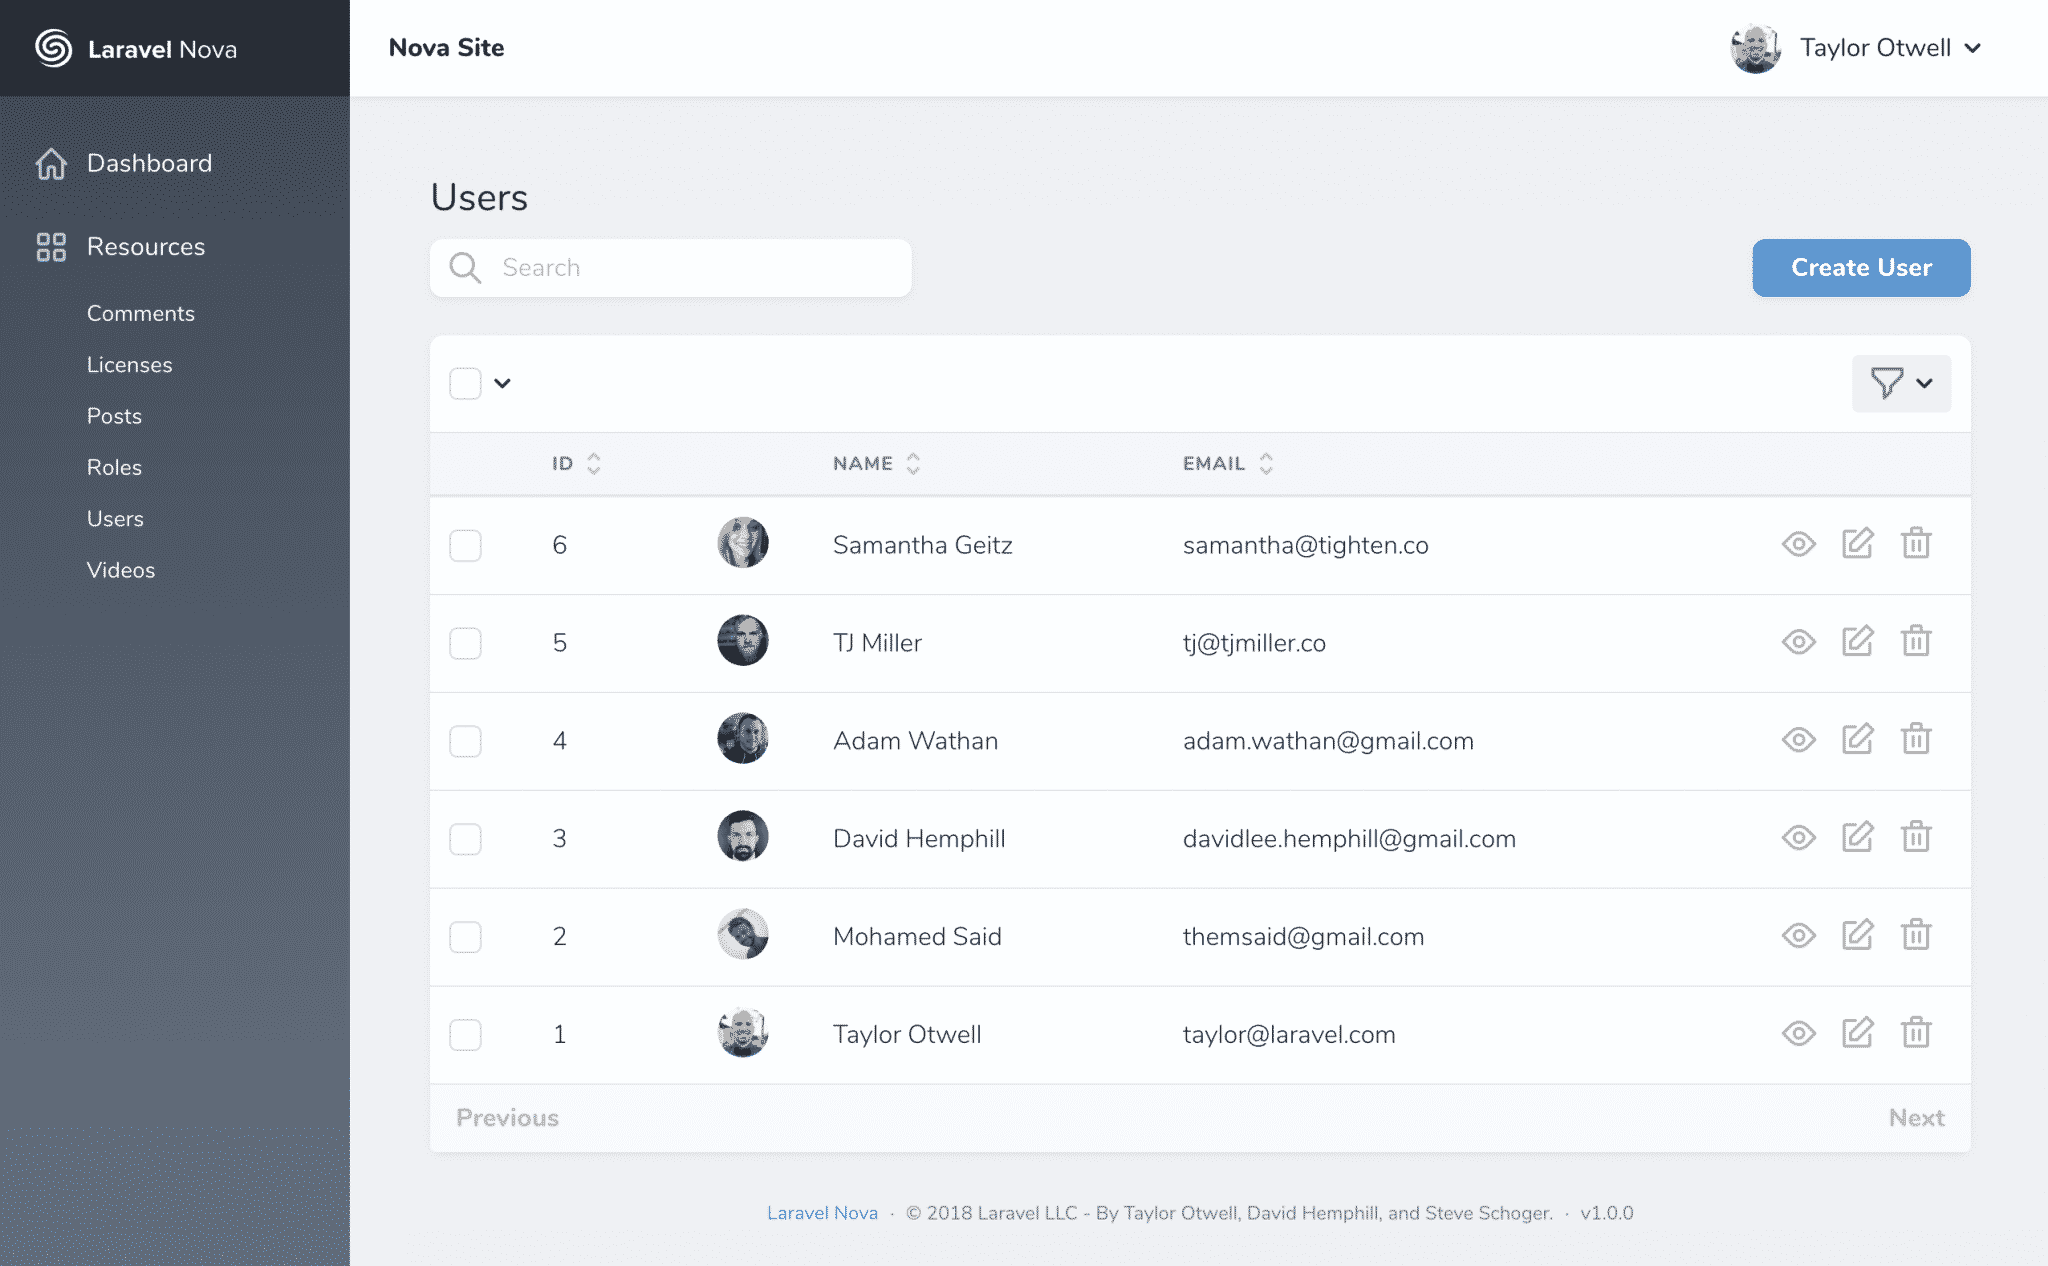This screenshot has height=1266, width=2048.
Task: Check the box for Taylor Otwell row
Action: (x=465, y=1035)
